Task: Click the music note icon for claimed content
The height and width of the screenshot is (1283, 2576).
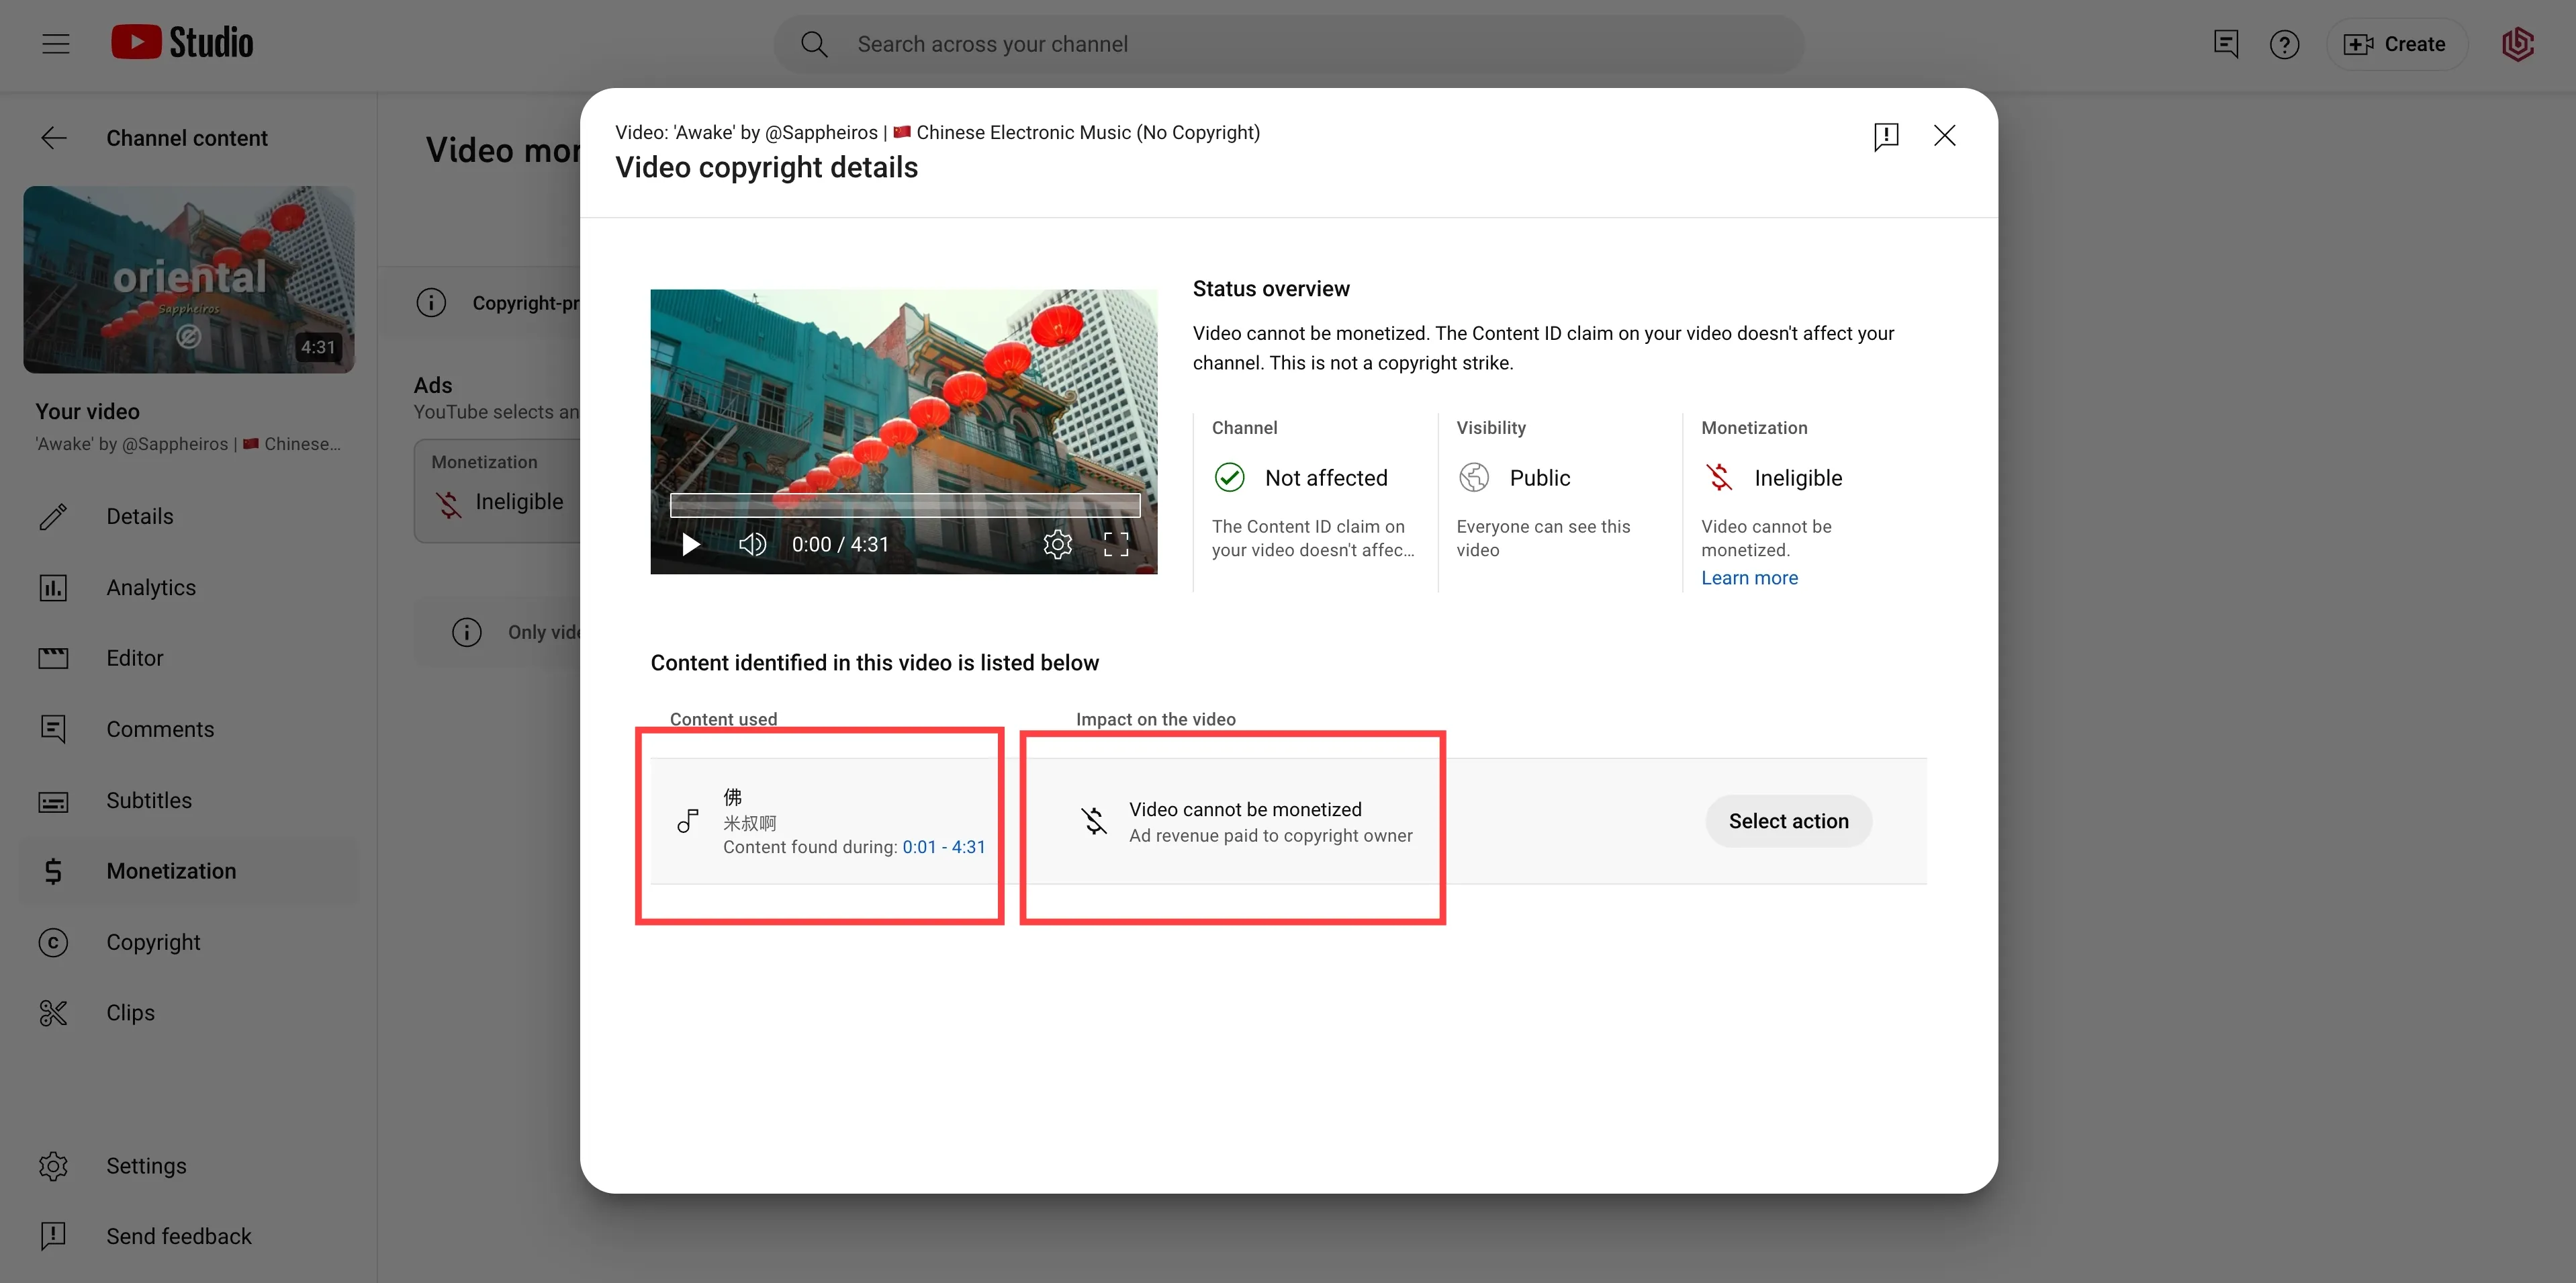Action: (687, 821)
